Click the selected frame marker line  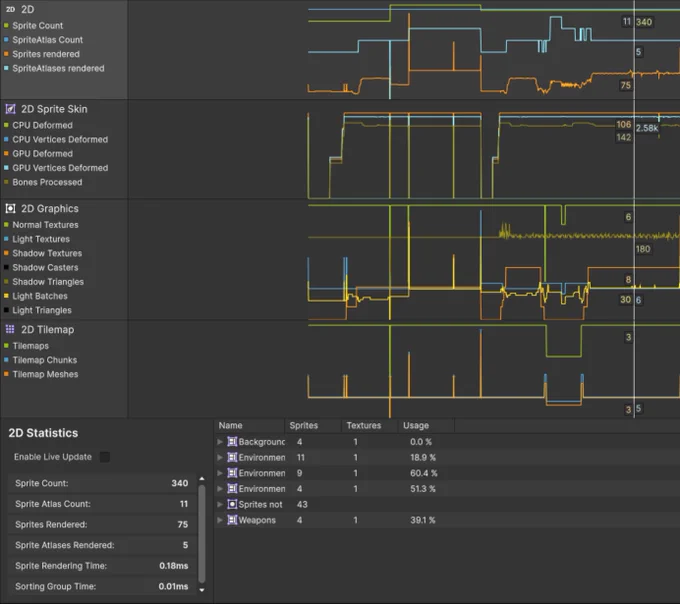[x=634, y=209]
